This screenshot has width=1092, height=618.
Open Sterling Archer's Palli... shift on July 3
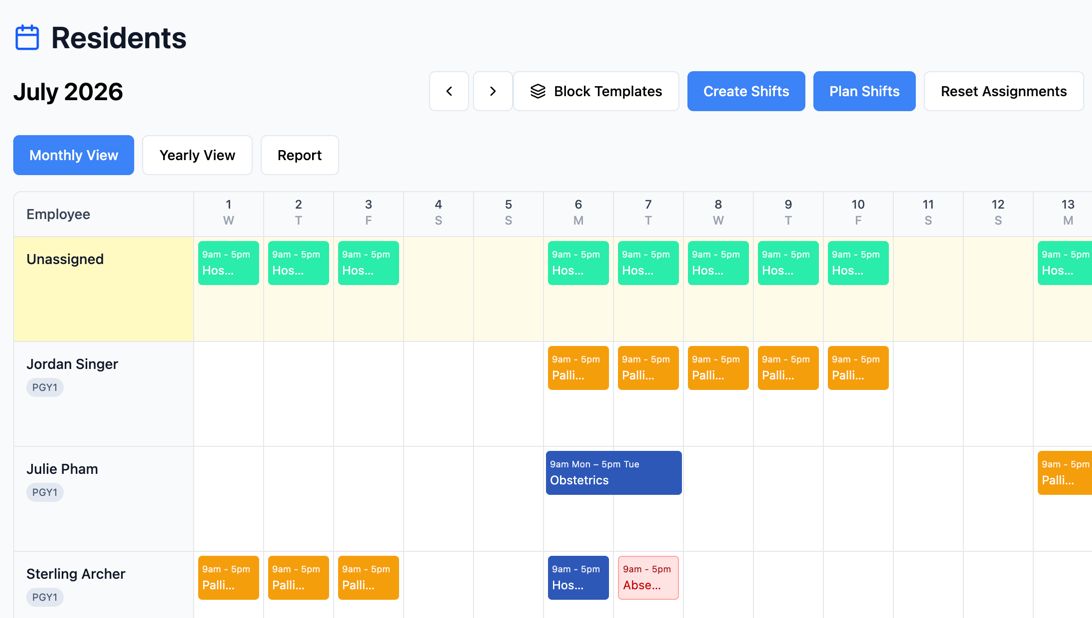[x=368, y=578]
